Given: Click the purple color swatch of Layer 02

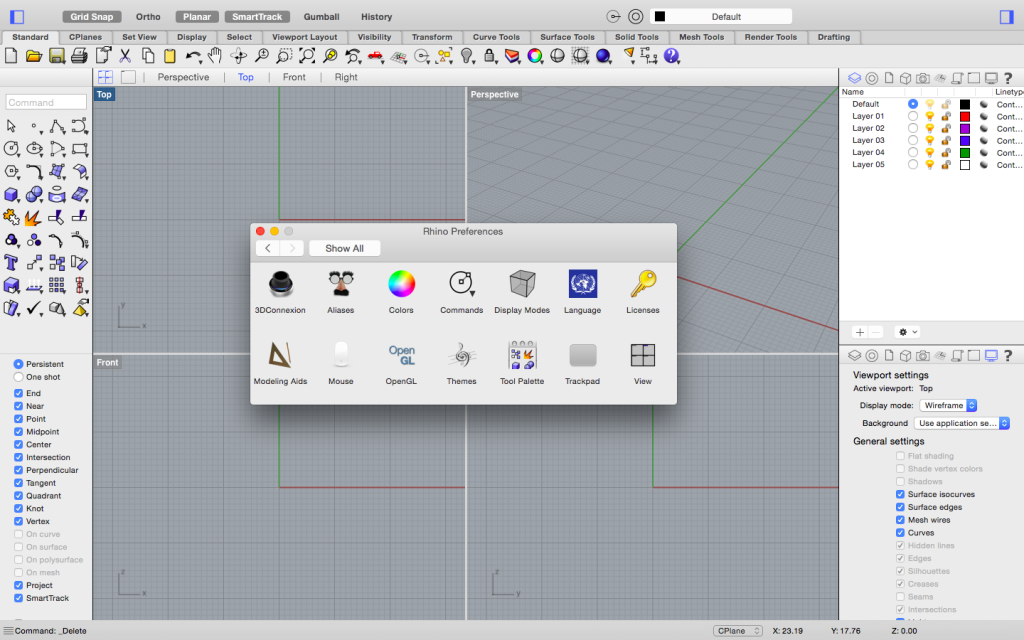Looking at the screenshot, I should pyautogui.click(x=965, y=129).
